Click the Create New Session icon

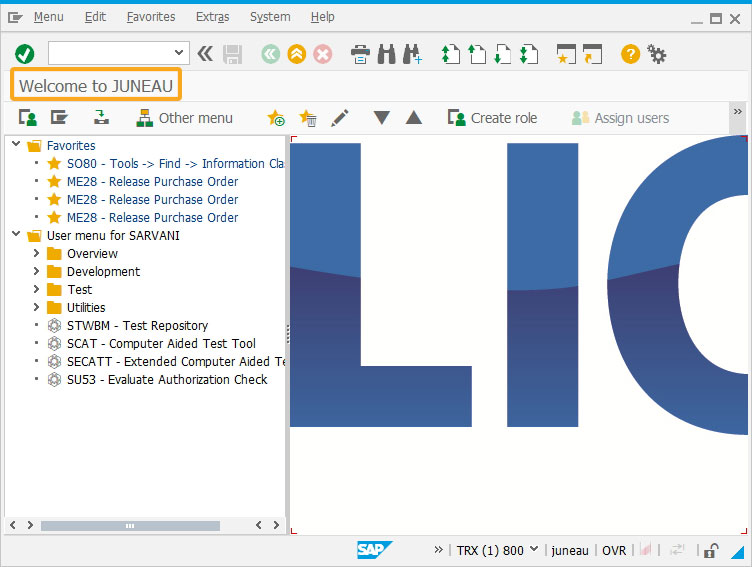click(566, 54)
